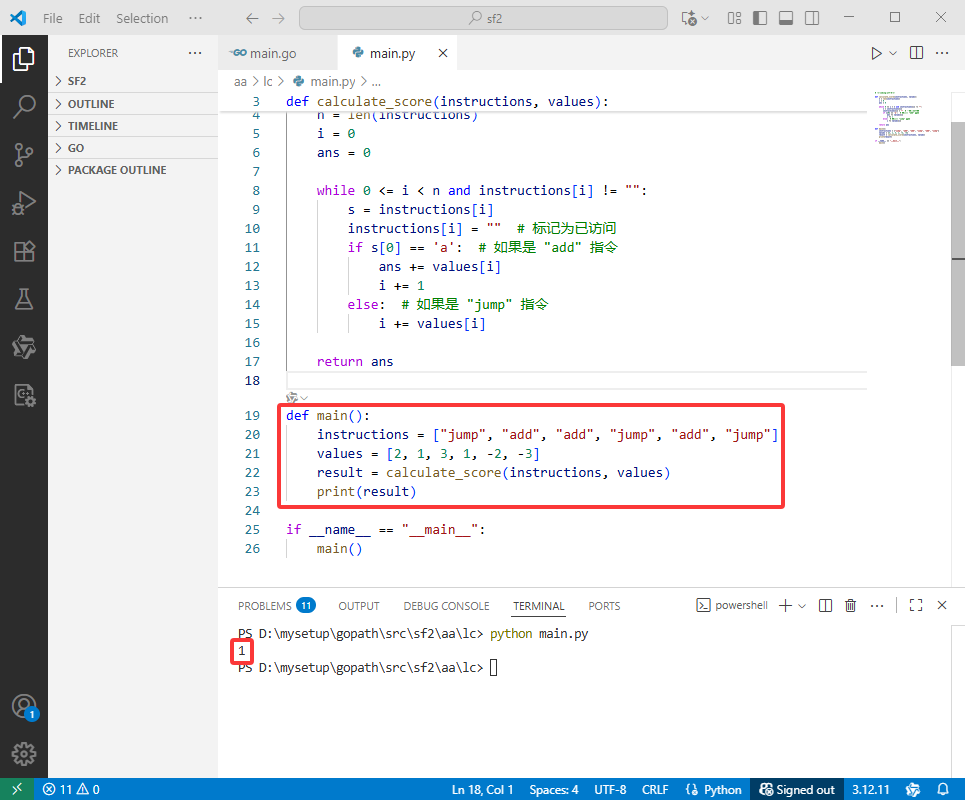Toggle primary side bar visibility
This screenshot has height=800, width=965.
coord(760,18)
